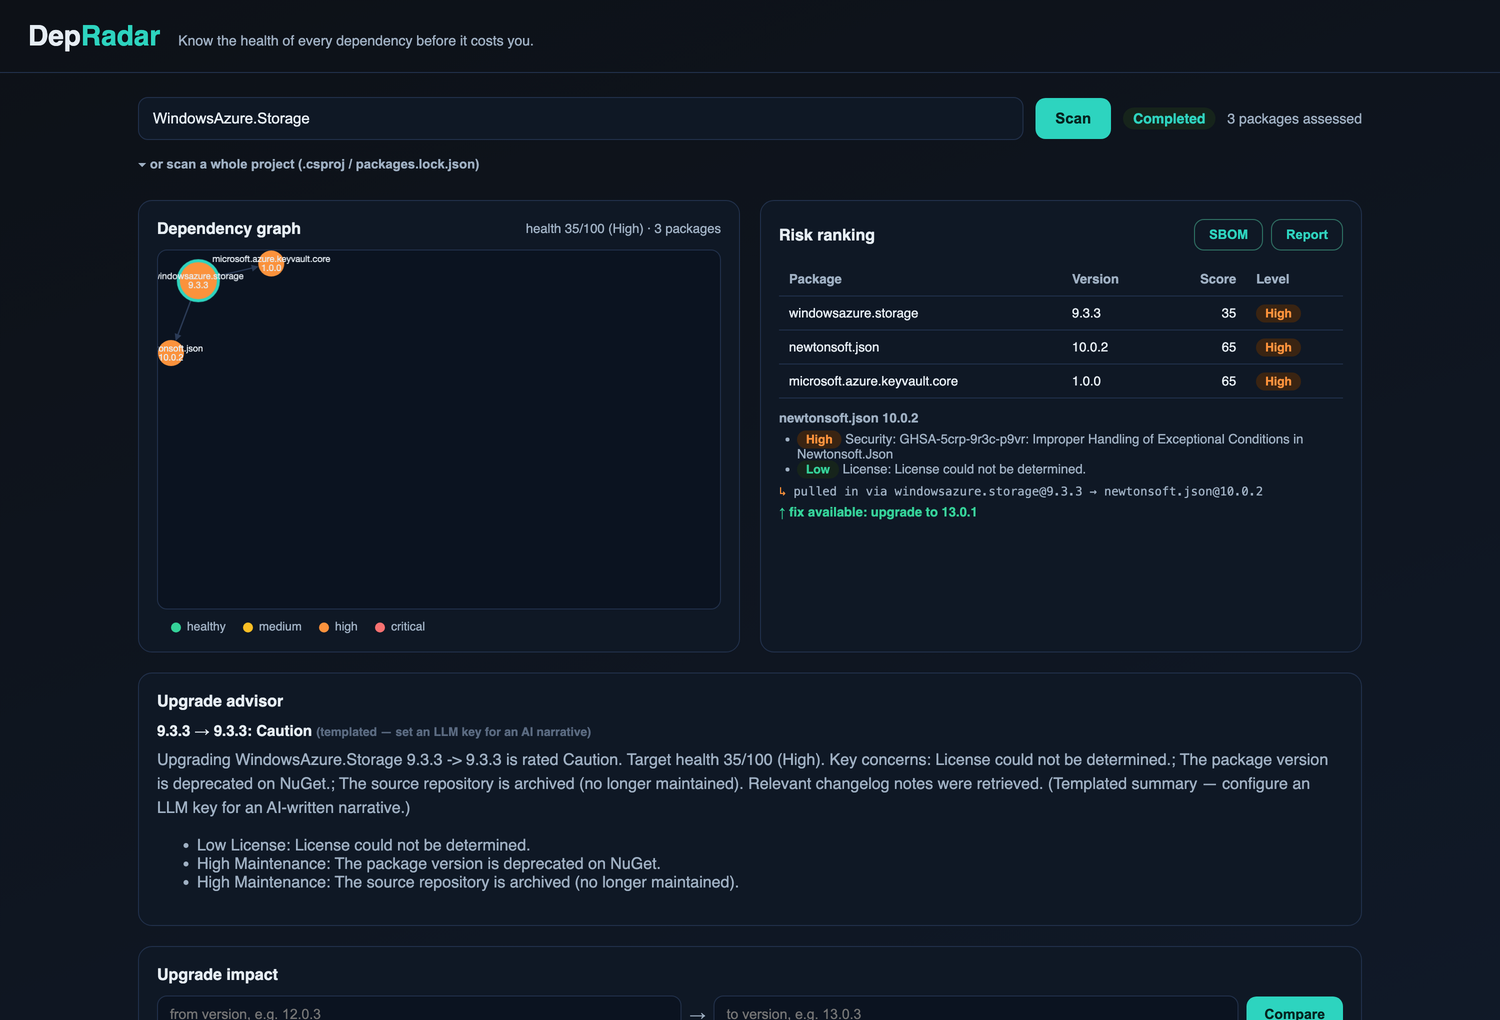1500x1020 pixels.
Task: Click the Compare button
Action: click(1294, 1008)
